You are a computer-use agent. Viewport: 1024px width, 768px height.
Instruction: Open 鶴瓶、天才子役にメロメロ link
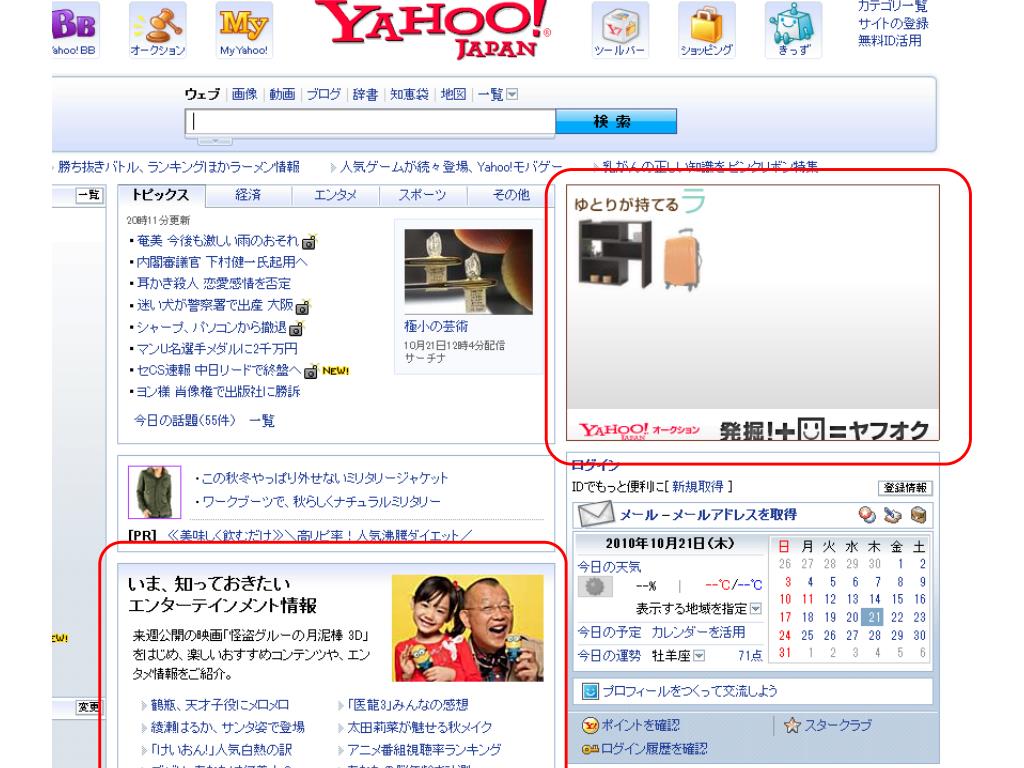[219, 705]
